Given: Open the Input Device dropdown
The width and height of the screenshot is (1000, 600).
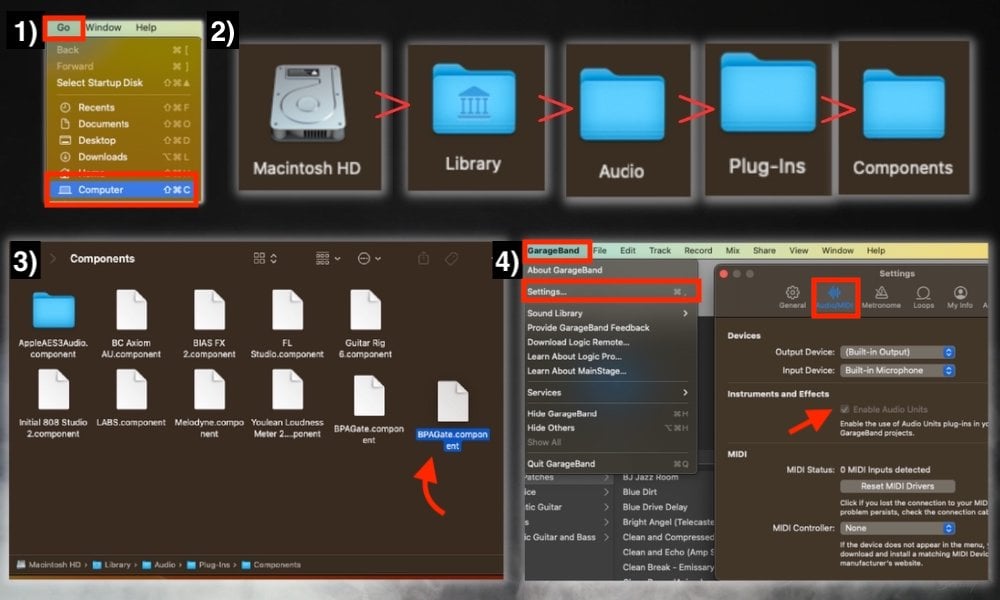Looking at the screenshot, I should (897, 370).
